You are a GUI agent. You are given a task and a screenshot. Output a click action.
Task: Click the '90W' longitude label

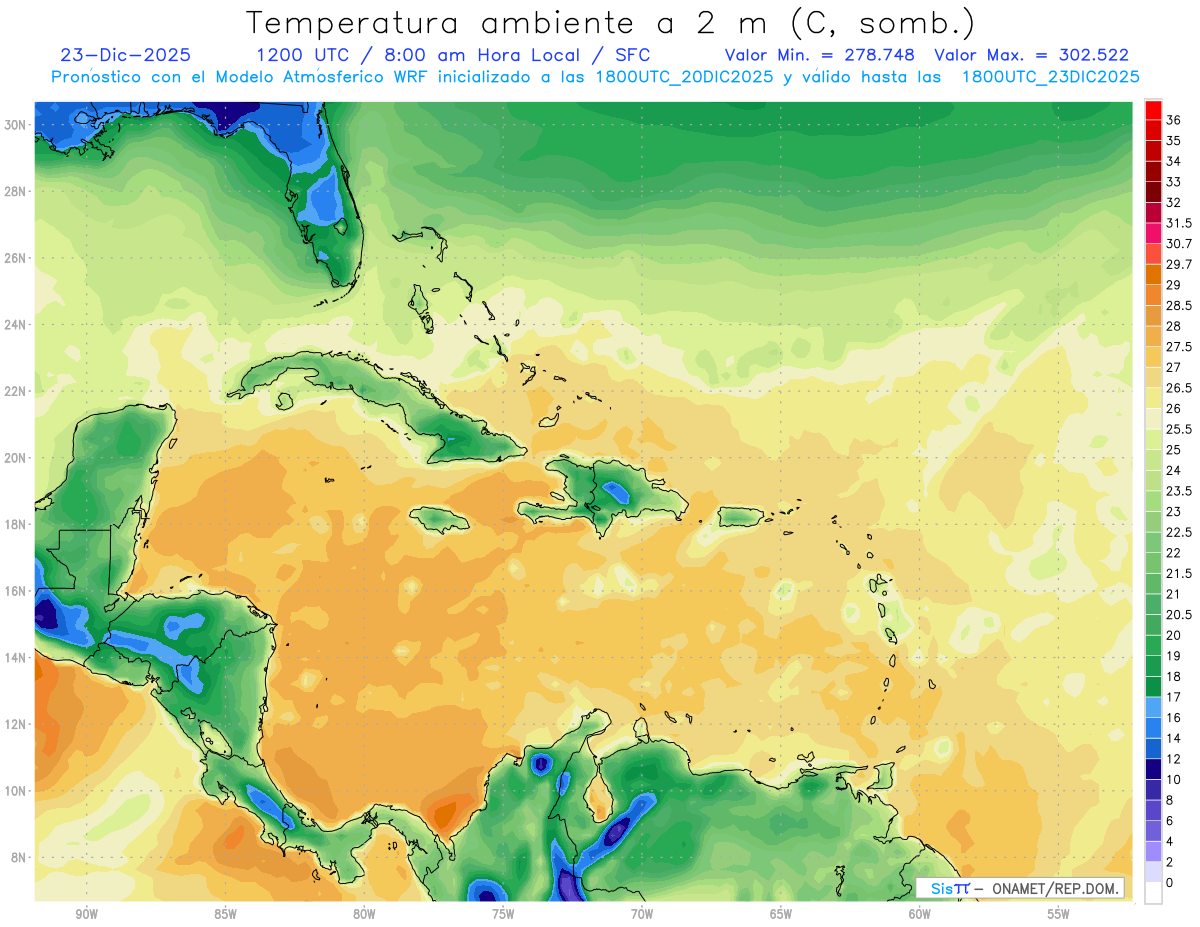click(86, 915)
